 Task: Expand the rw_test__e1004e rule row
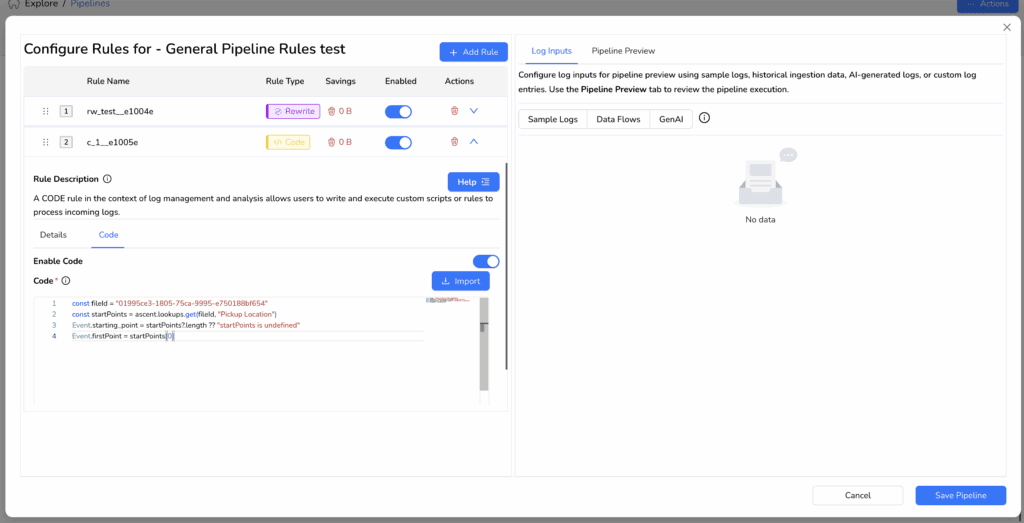pyautogui.click(x=474, y=111)
